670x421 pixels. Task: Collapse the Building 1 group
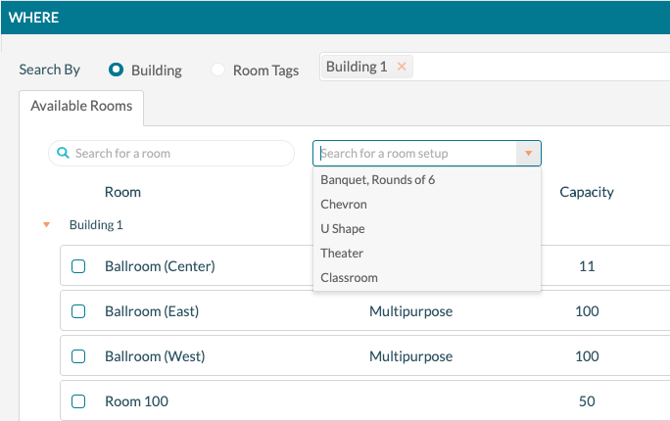(x=46, y=225)
